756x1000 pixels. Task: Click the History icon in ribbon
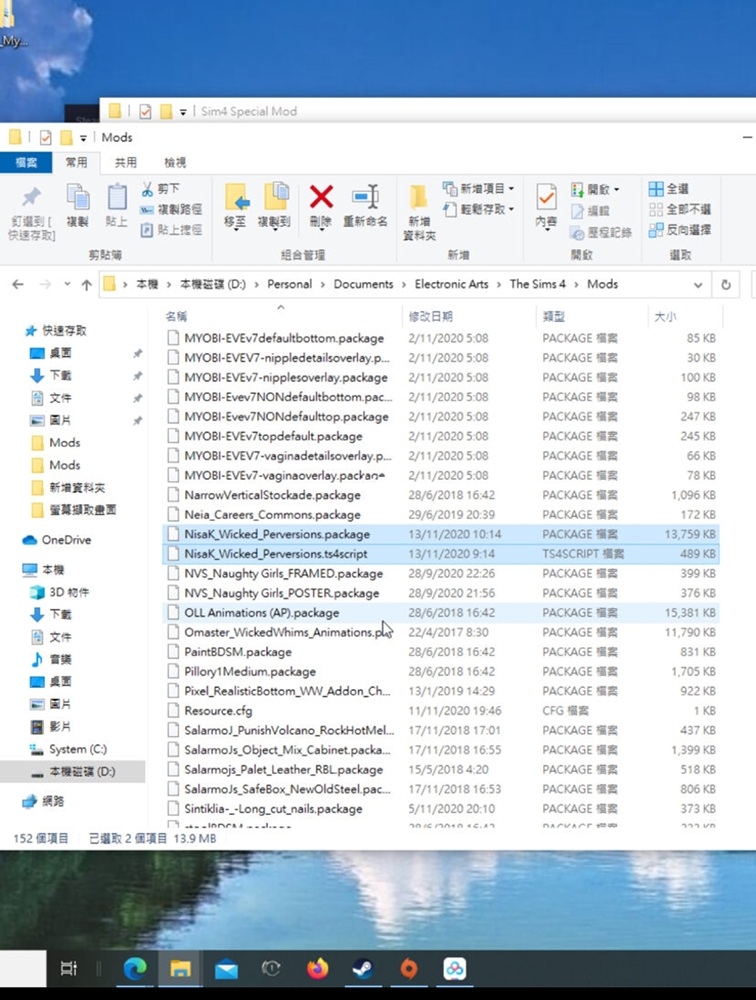(577, 232)
